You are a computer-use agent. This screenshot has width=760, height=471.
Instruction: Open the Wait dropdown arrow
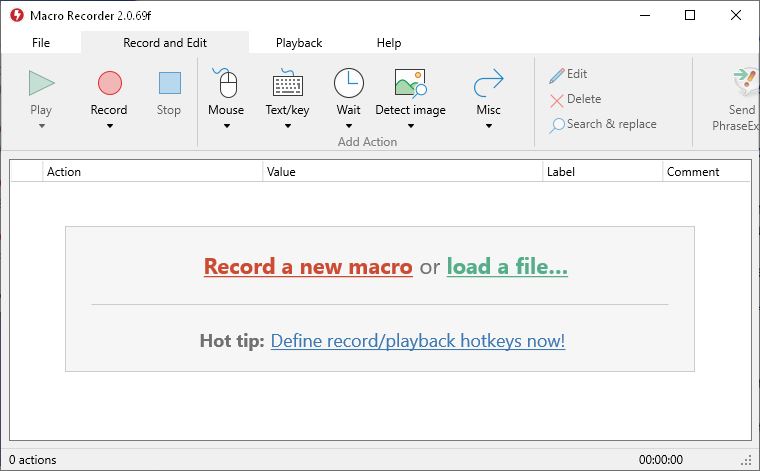click(x=348, y=126)
